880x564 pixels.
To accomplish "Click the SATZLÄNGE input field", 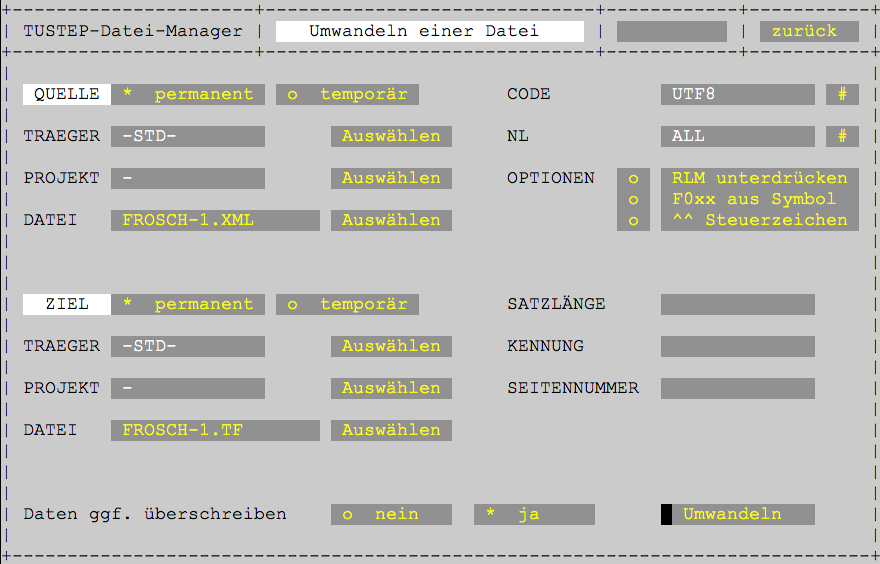I will coord(737,304).
